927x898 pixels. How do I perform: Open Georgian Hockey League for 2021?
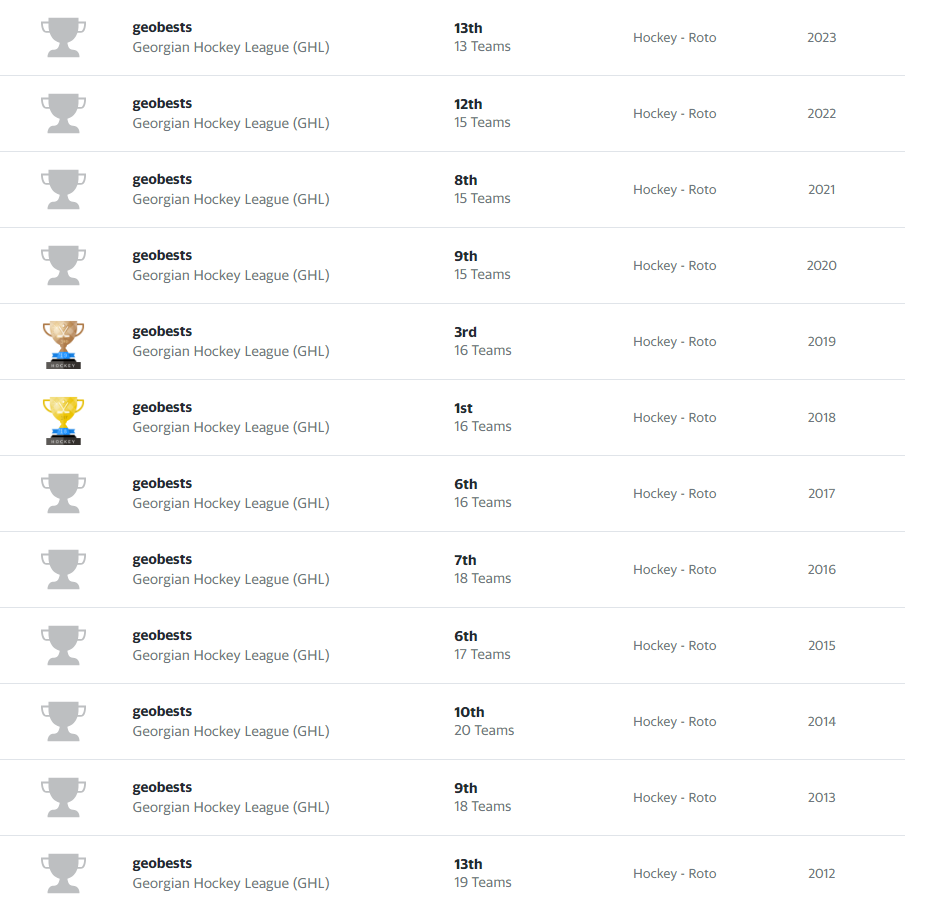(230, 199)
